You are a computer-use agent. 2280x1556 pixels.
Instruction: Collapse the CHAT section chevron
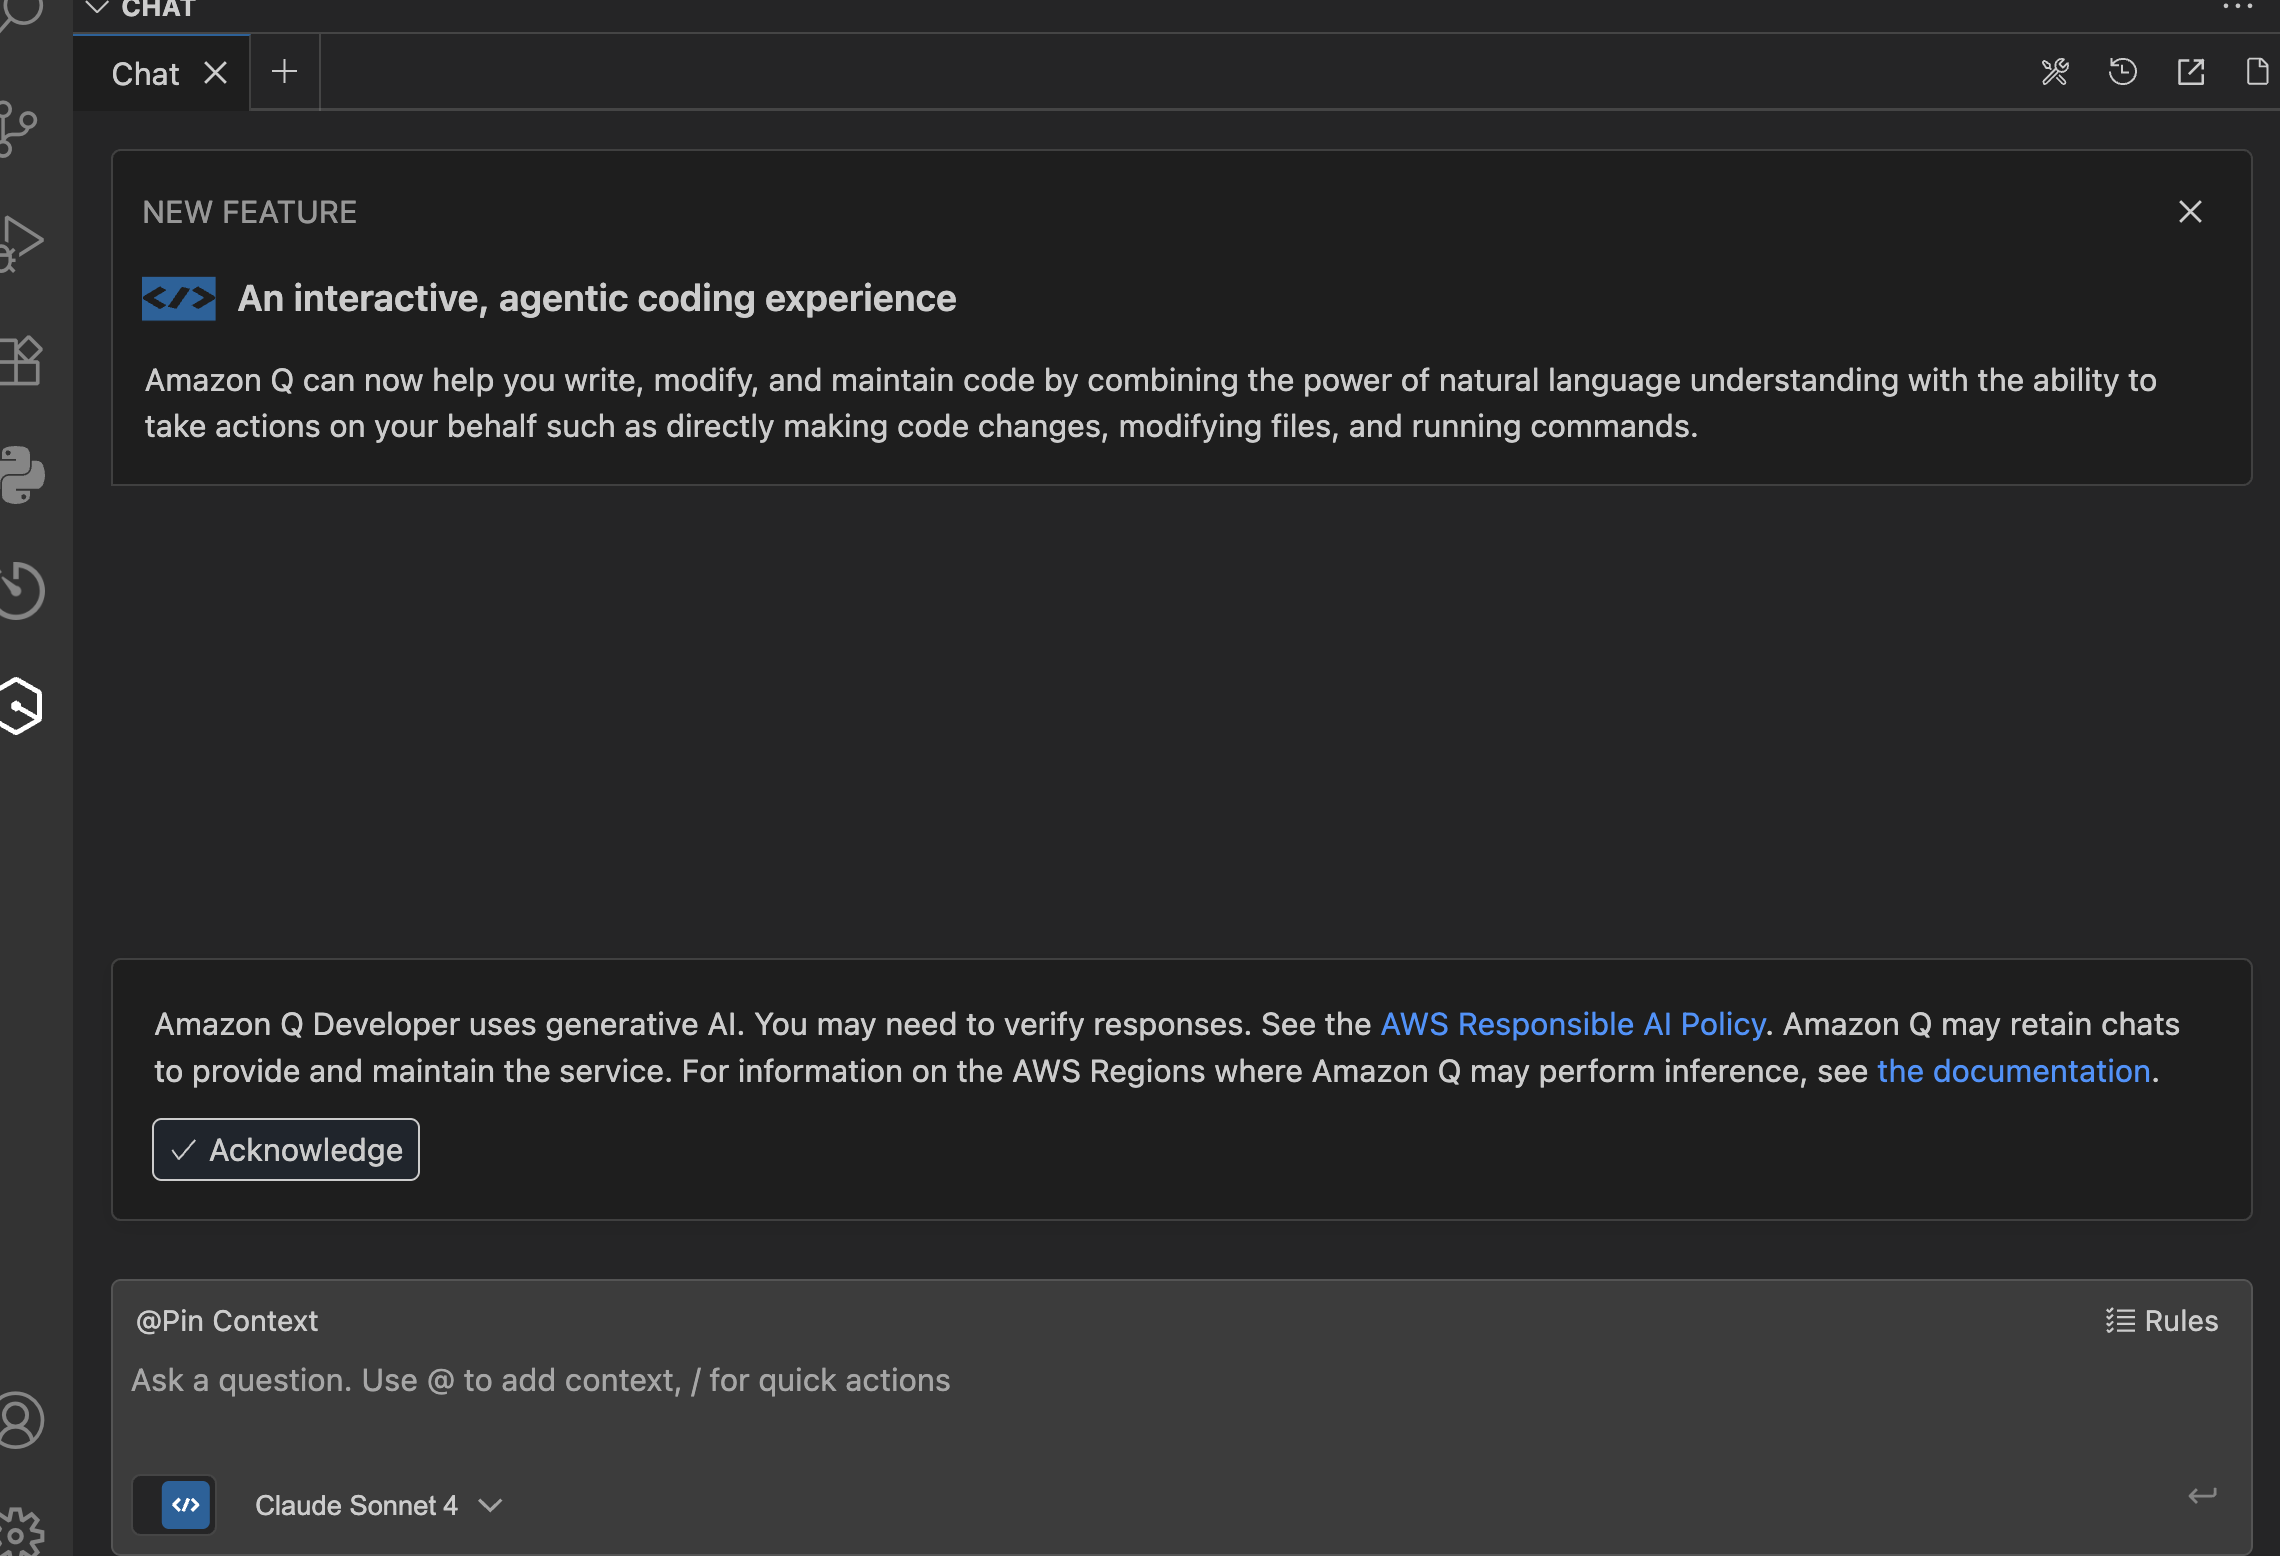click(x=97, y=8)
